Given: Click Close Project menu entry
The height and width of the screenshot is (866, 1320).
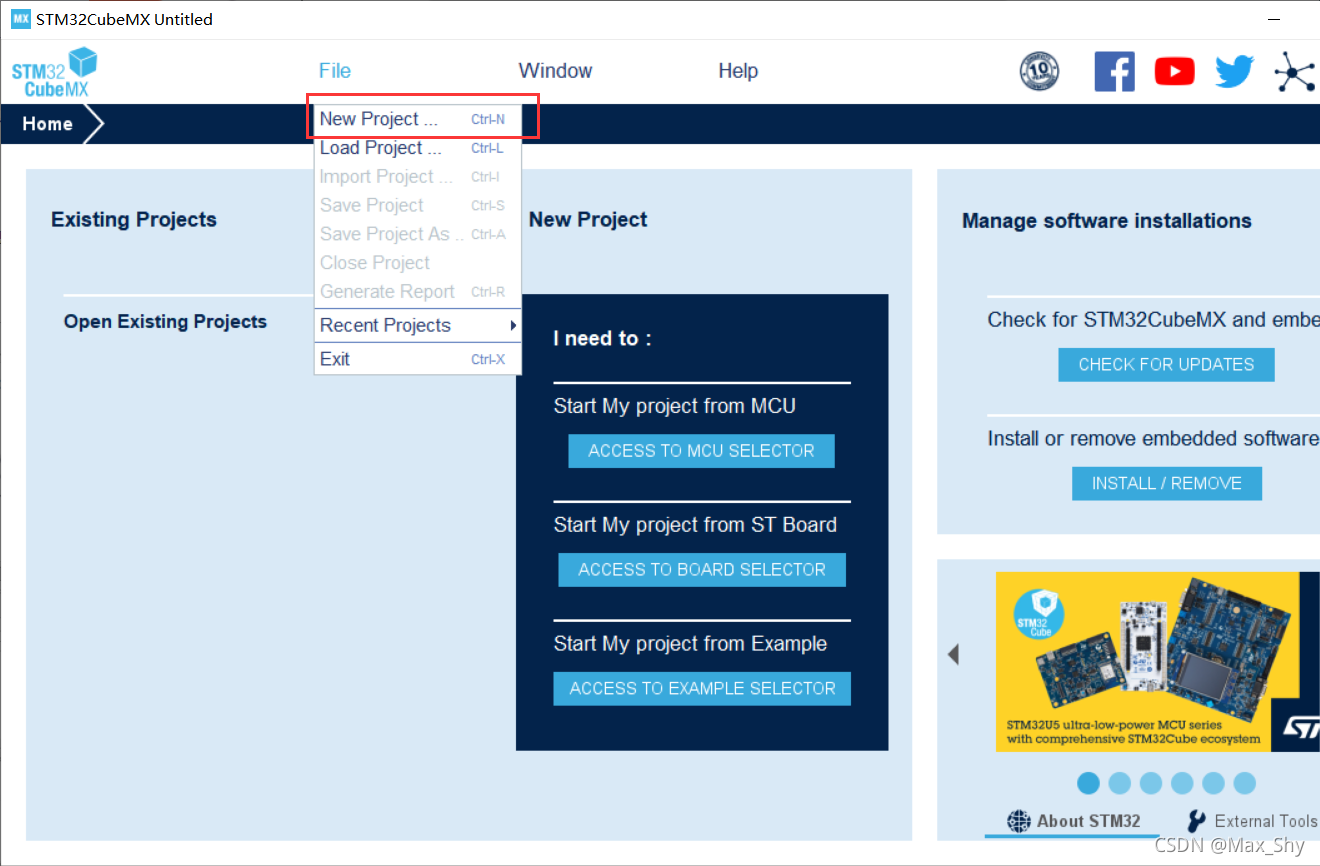Looking at the screenshot, I should [x=418, y=263].
